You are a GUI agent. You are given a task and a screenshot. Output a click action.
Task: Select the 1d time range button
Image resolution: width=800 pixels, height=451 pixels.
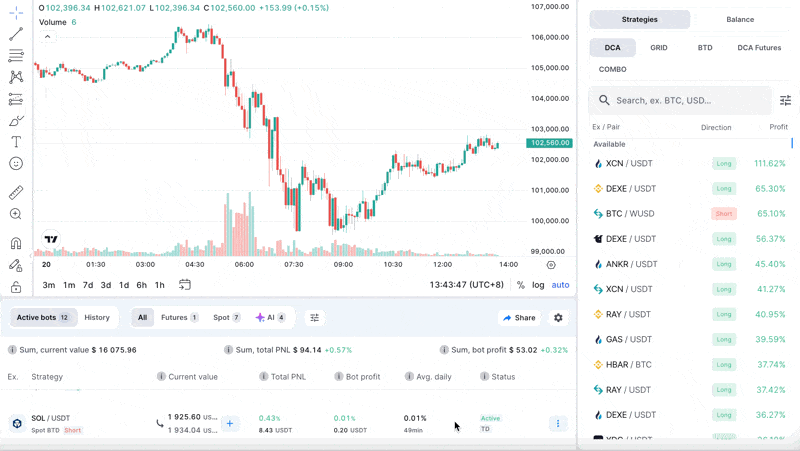124,285
